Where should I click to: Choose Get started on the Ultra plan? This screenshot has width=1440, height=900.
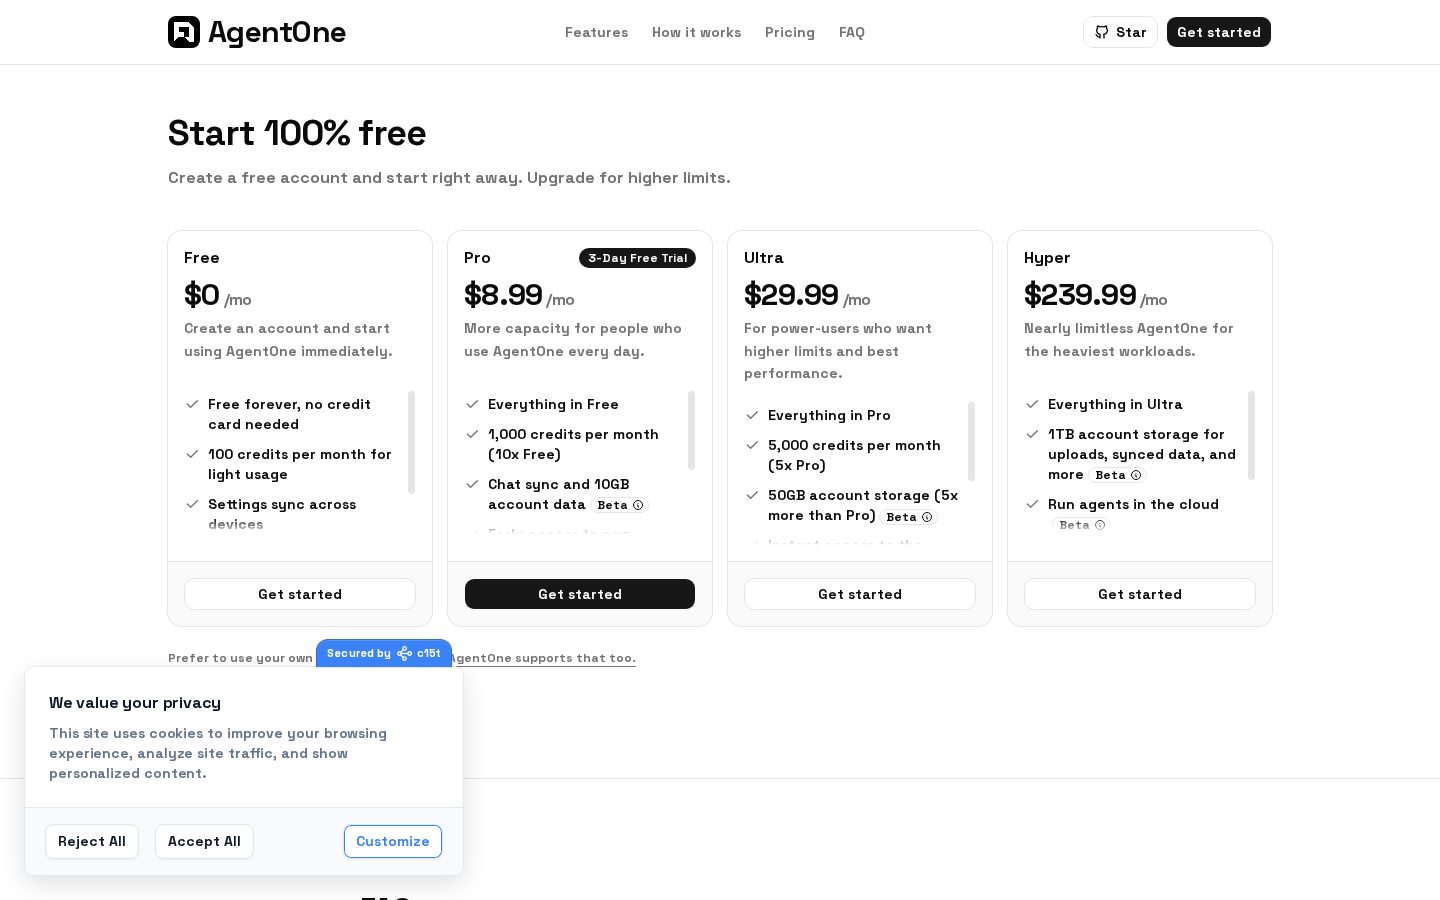(x=860, y=594)
